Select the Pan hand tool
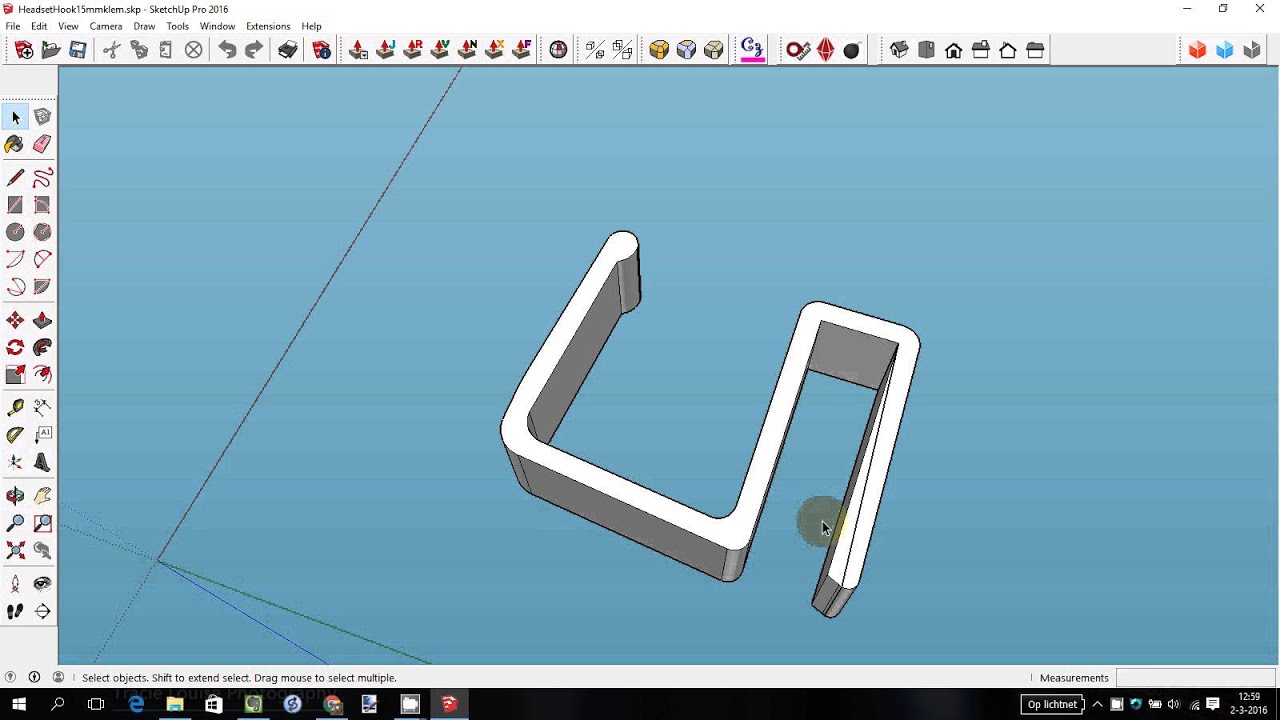Viewport: 1280px width, 720px height. click(42, 496)
